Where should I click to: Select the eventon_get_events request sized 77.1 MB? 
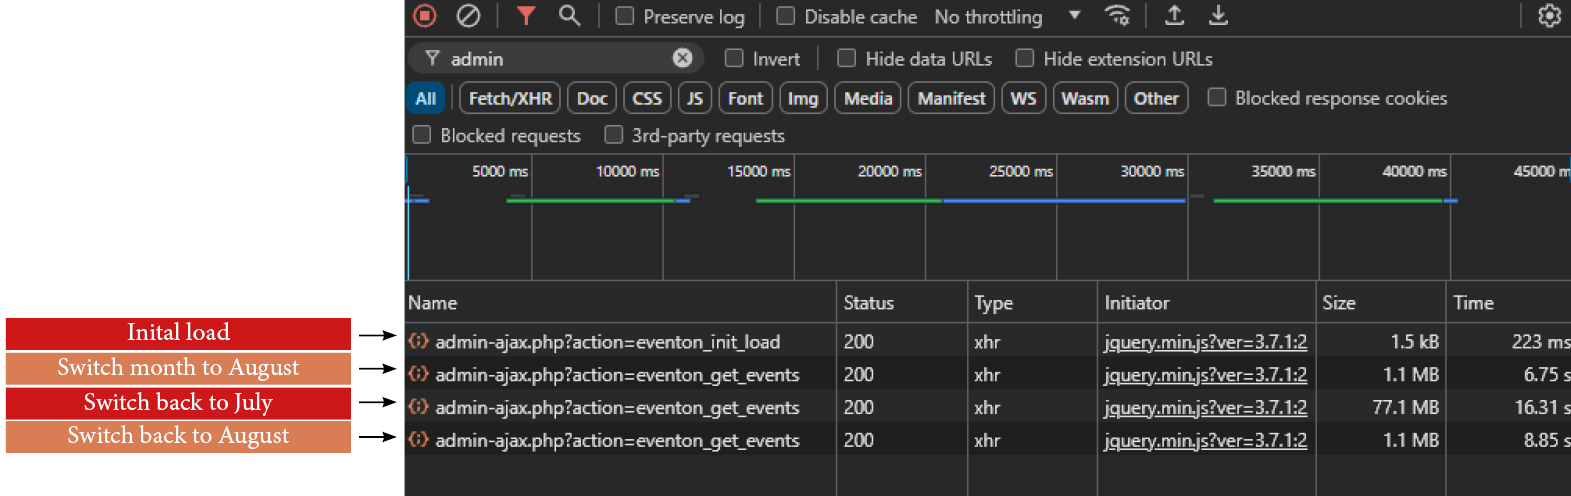(x=988, y=407)
